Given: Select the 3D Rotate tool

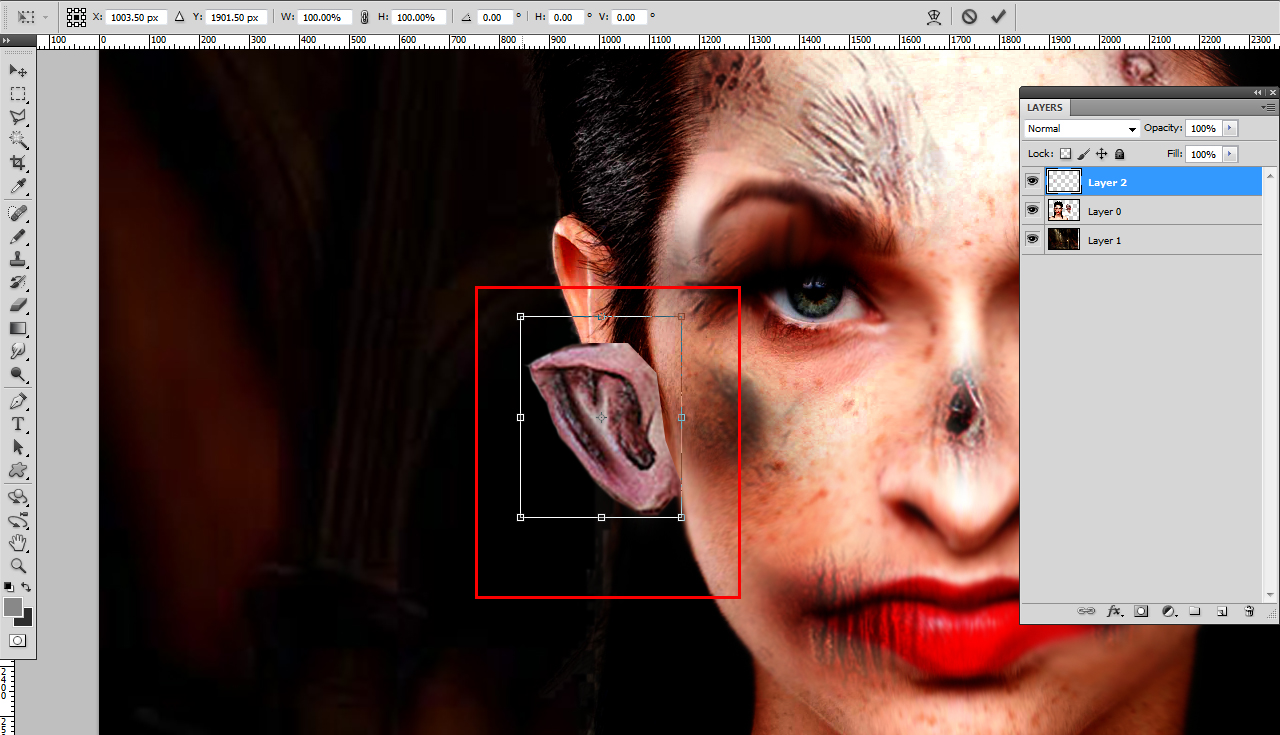Looking at the screenshot, I should pyautogui.click(x=18, y=497).
